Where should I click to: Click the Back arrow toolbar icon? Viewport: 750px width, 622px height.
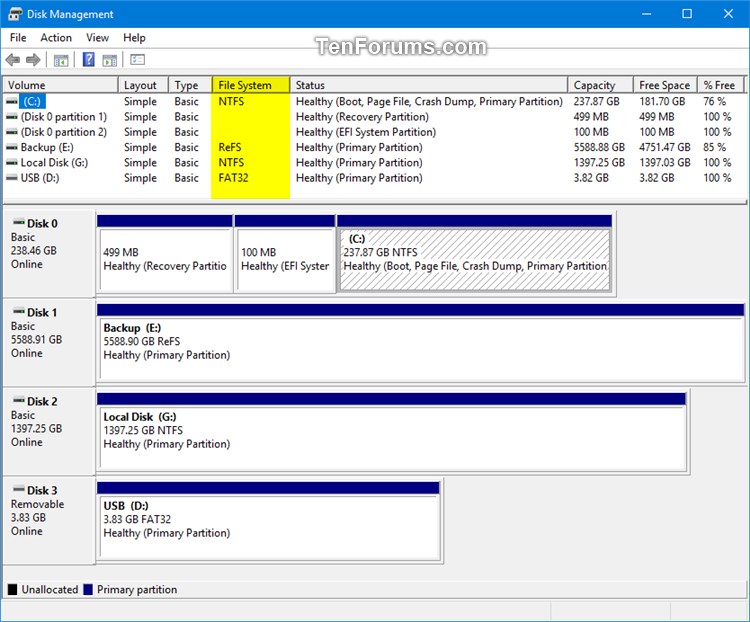[13, 60]
